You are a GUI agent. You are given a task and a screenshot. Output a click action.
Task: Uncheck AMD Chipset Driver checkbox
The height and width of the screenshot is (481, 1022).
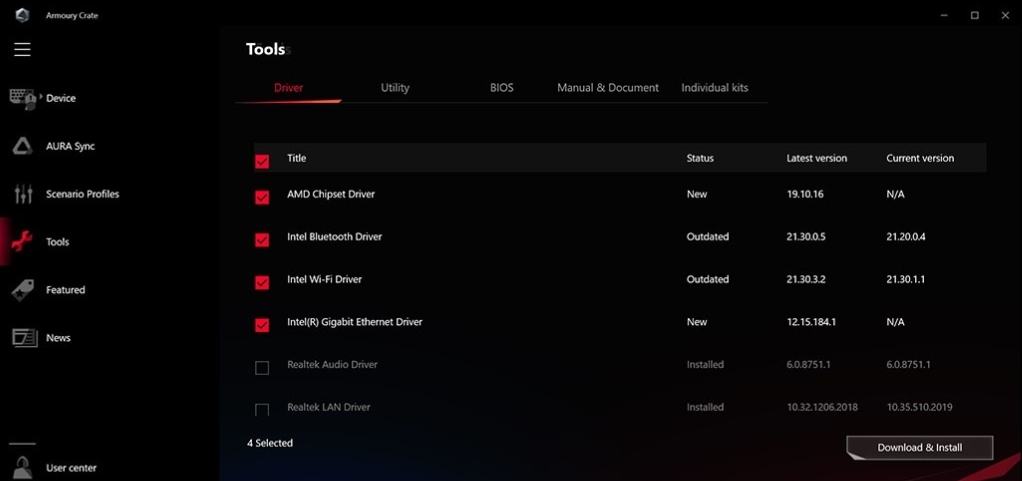[x=262, y=197]
